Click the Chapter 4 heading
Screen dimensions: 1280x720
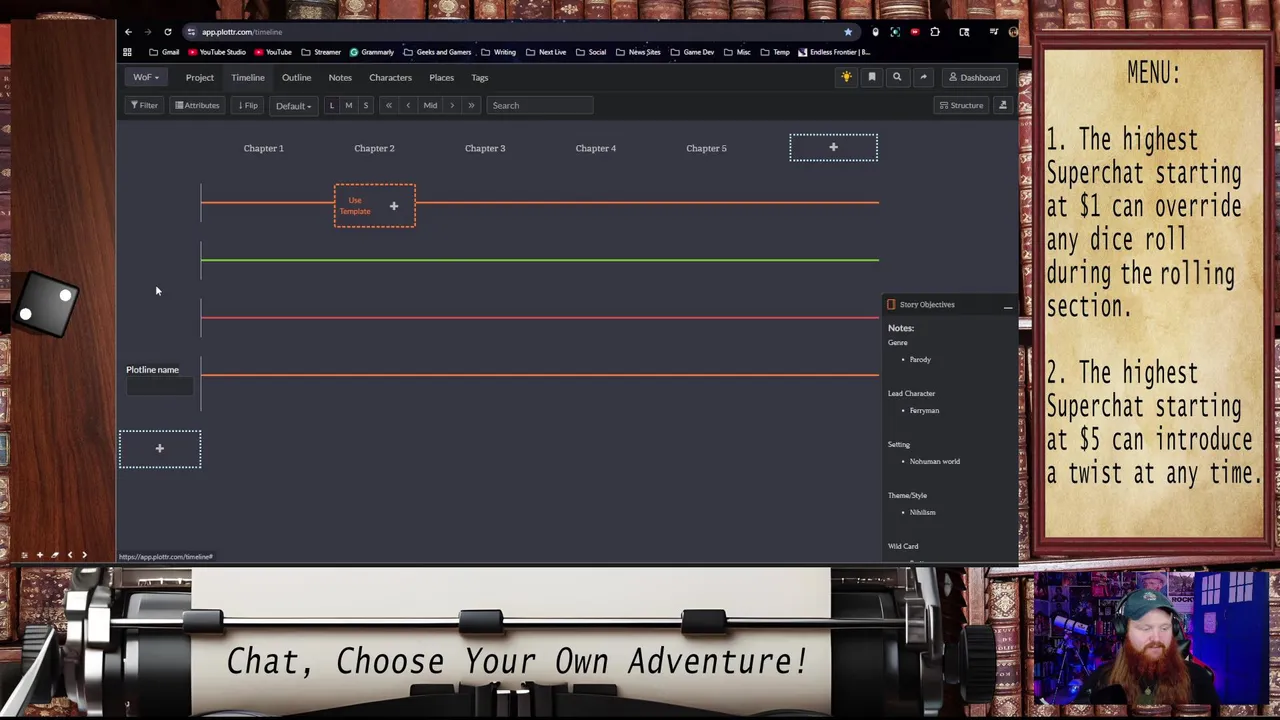596,148
